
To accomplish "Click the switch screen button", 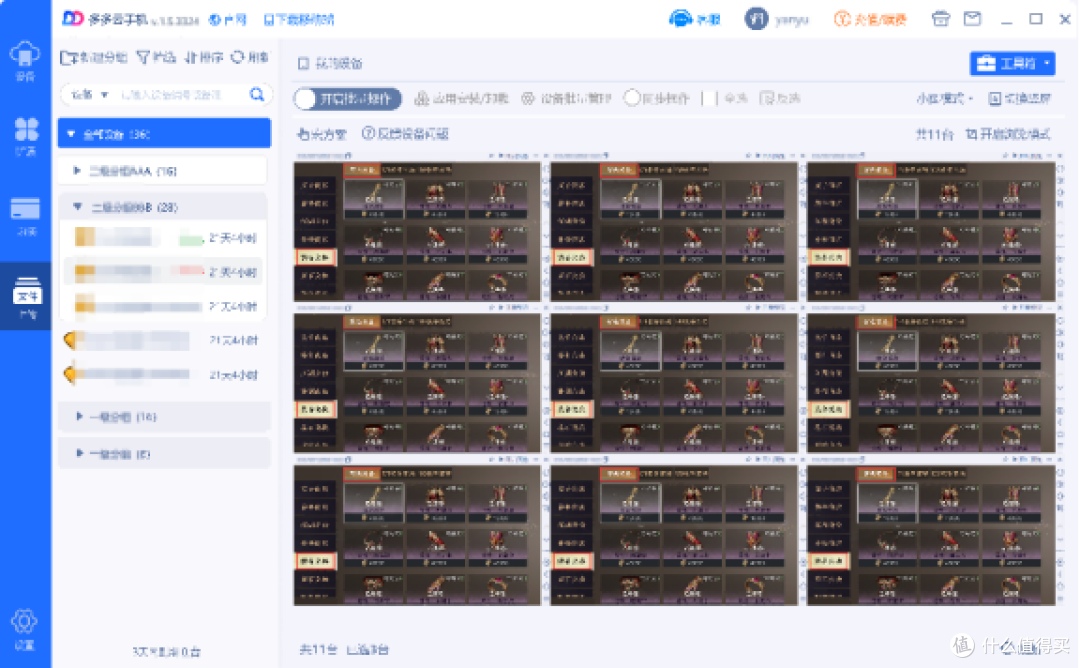I will [x=1019, y=98].
